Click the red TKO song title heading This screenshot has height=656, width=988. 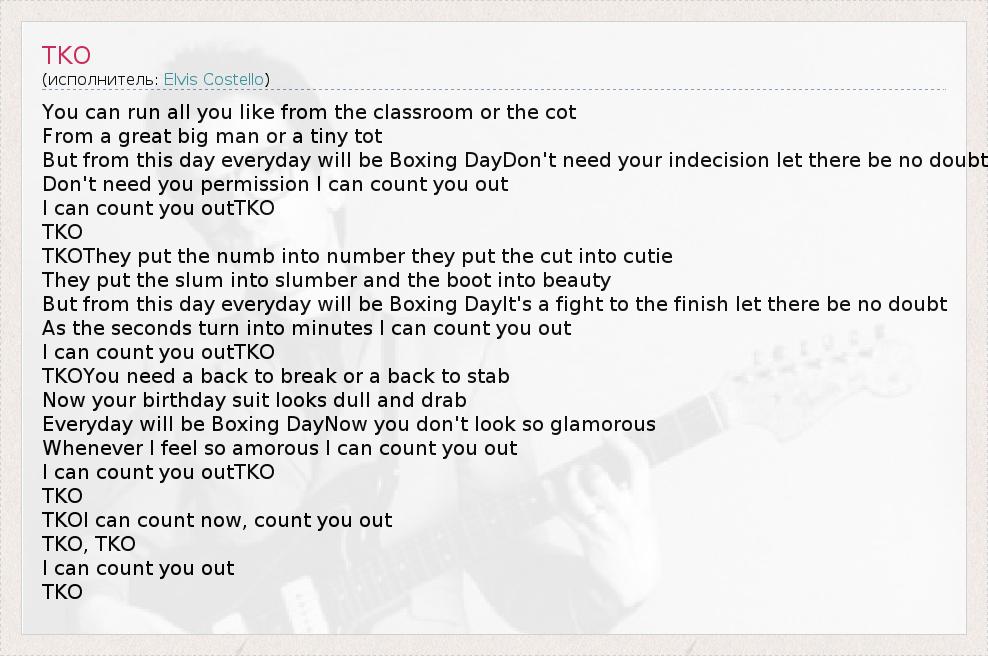coord(66,56)
